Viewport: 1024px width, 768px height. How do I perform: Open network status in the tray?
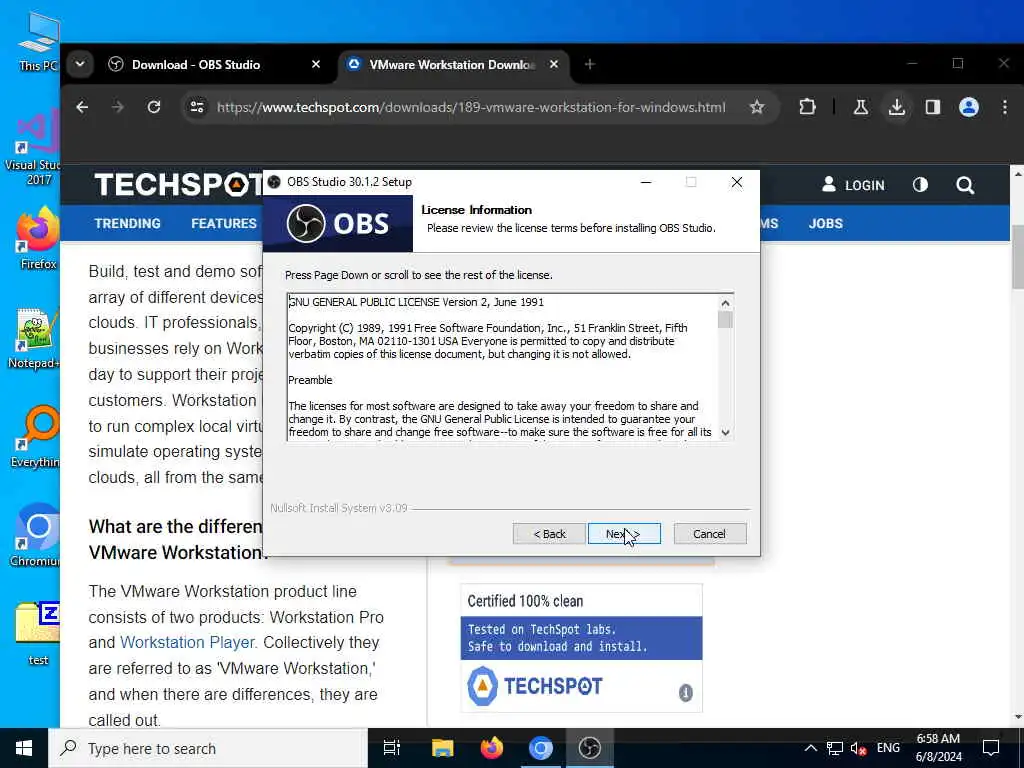tap(835, 748)
